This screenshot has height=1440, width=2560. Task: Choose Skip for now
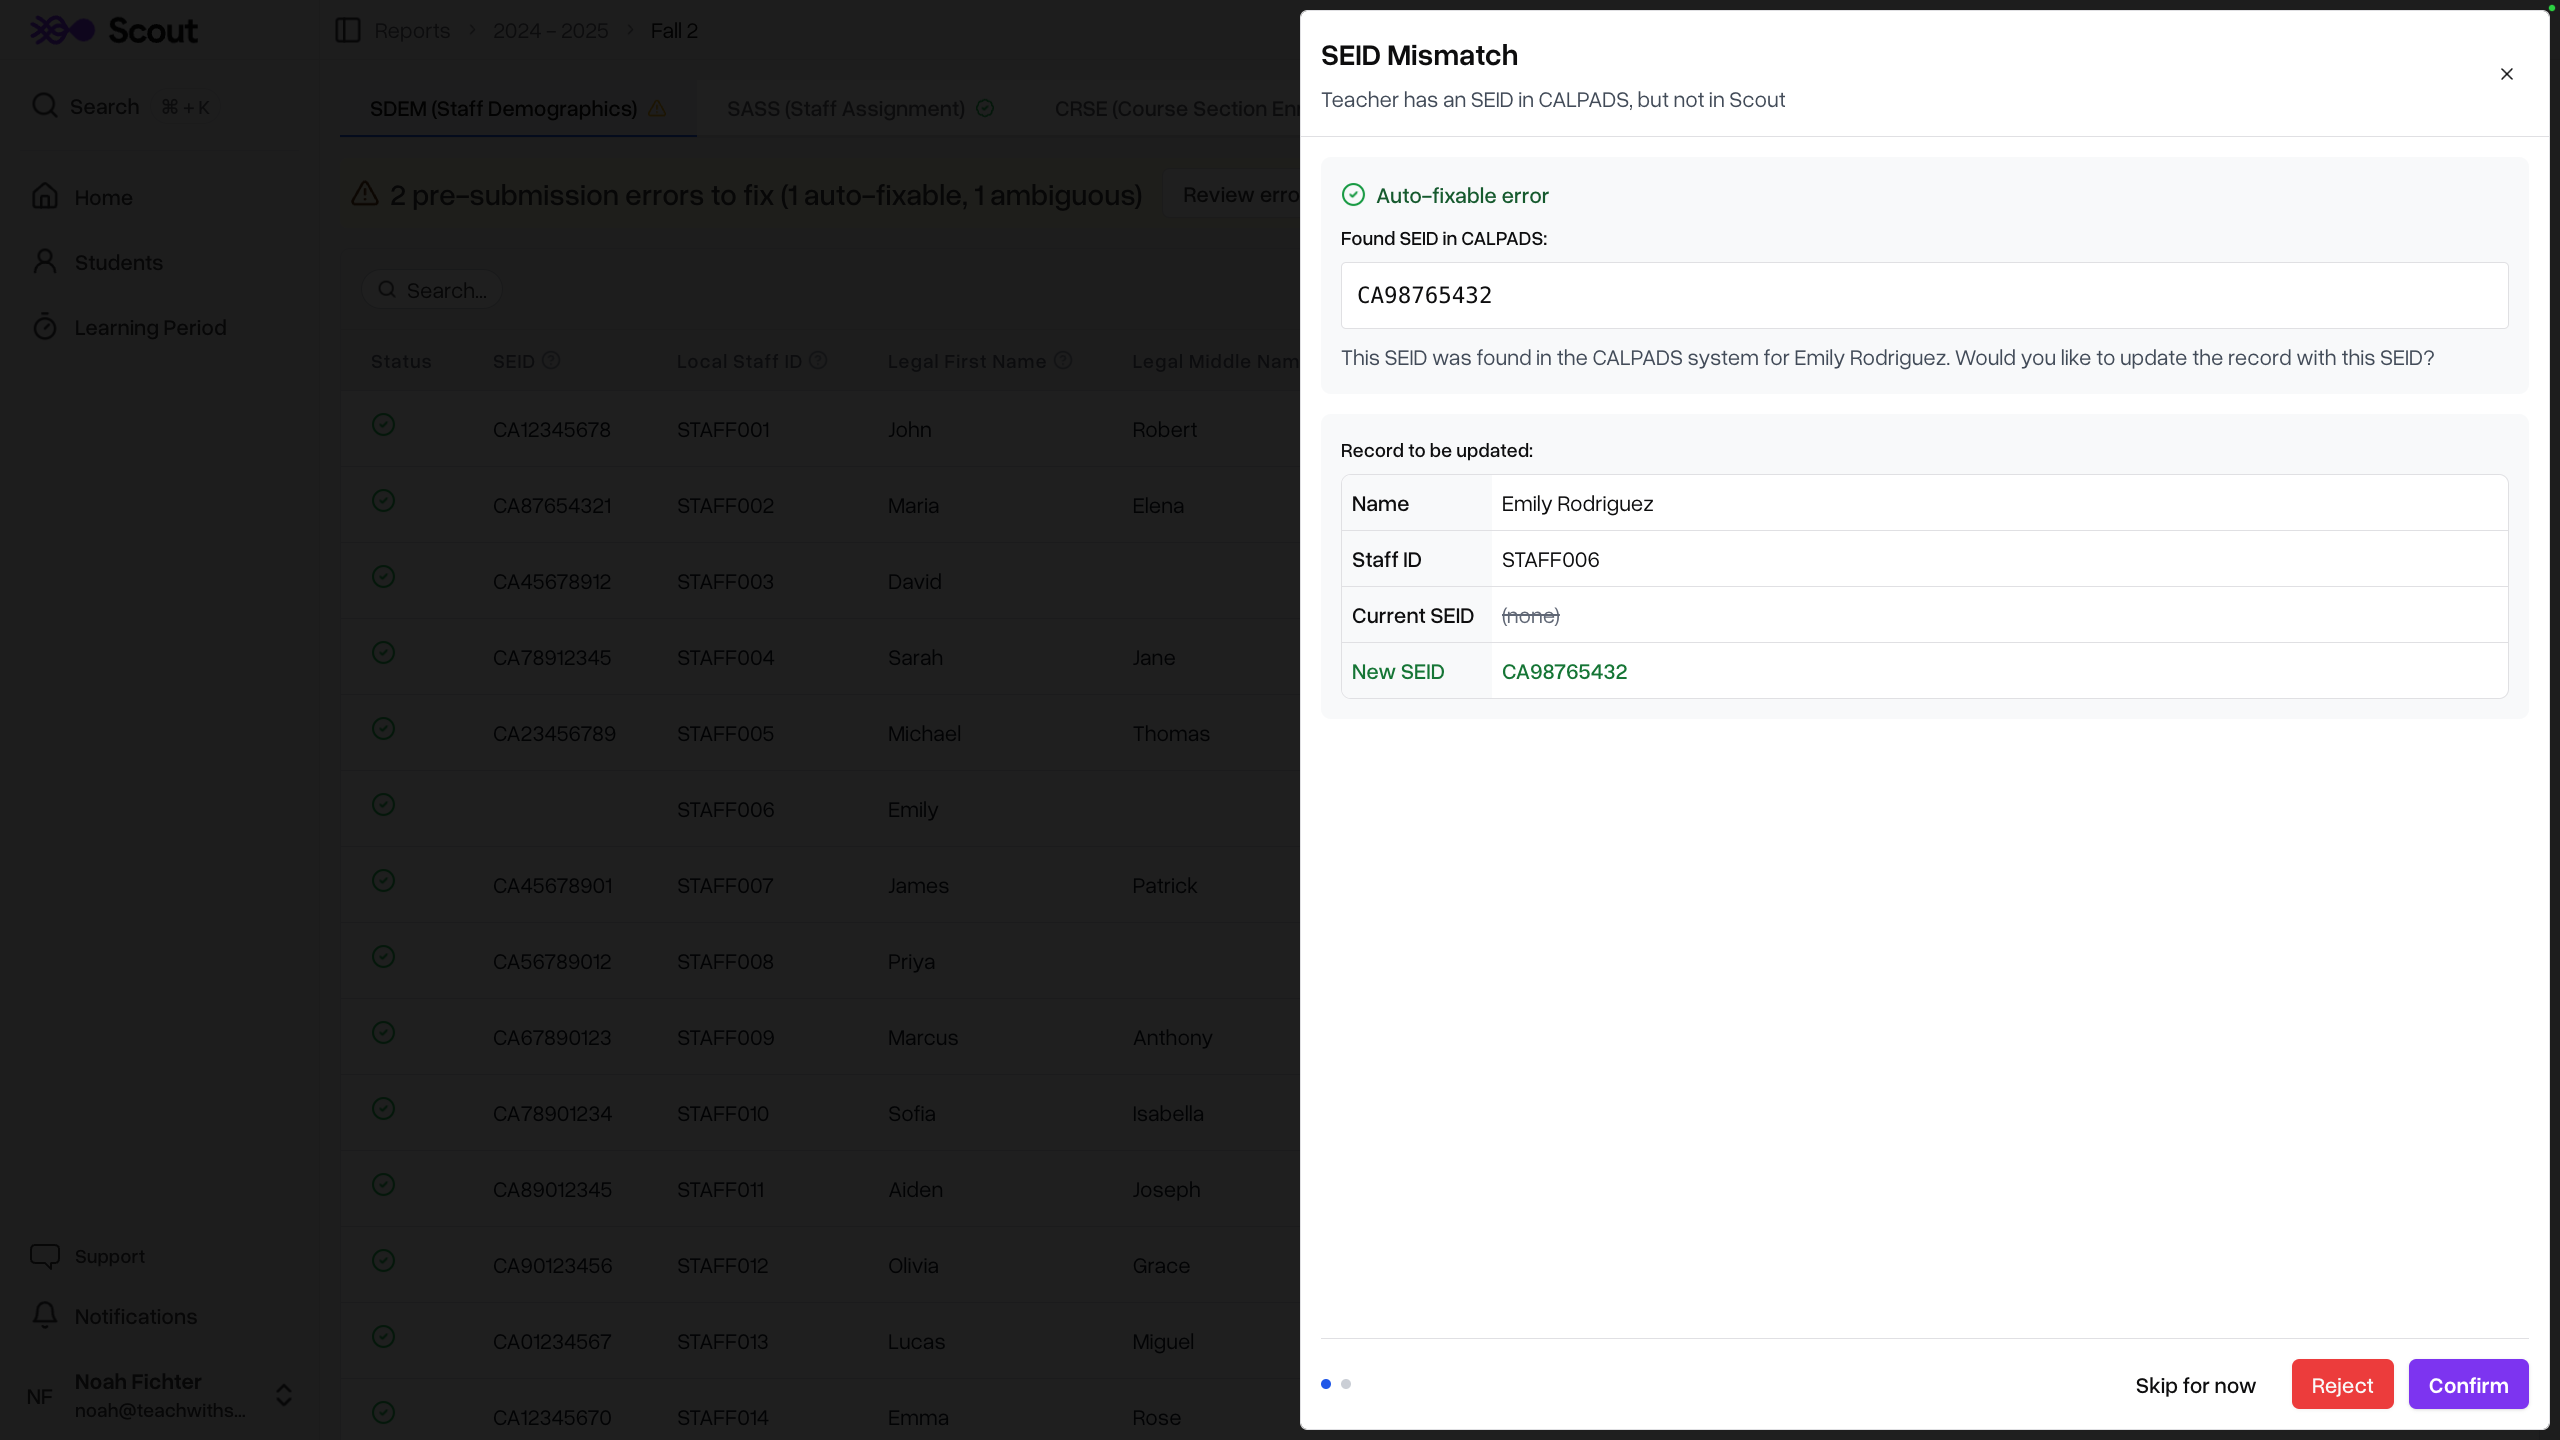click(2195, 1385)
